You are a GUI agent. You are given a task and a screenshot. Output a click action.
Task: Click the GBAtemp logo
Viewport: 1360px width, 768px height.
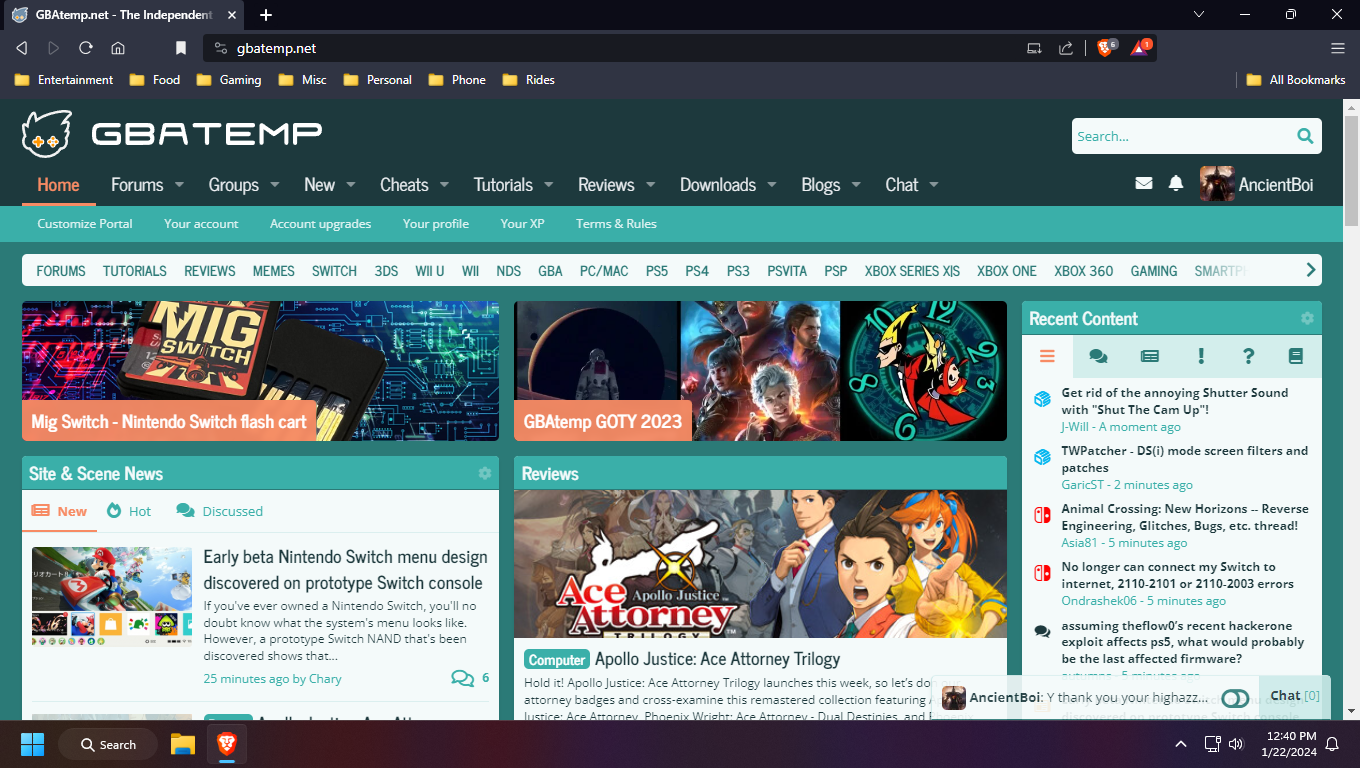172,133
